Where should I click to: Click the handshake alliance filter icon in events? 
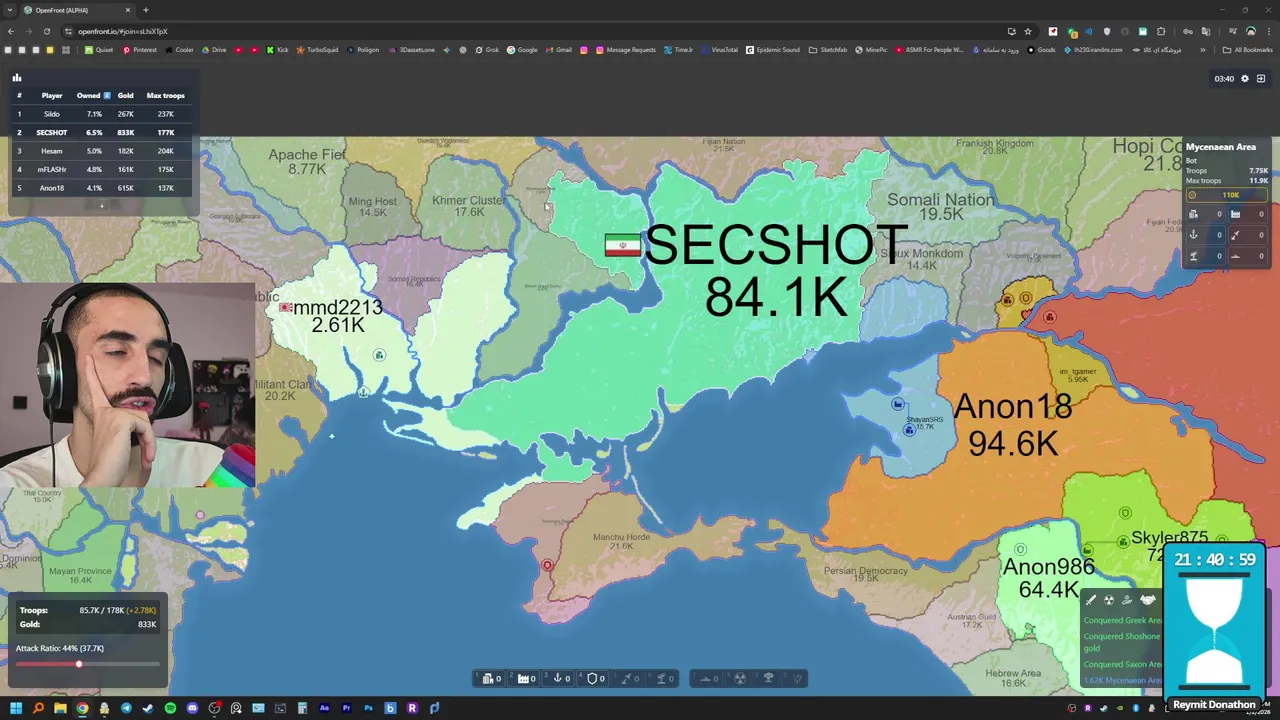[1148, 600]
